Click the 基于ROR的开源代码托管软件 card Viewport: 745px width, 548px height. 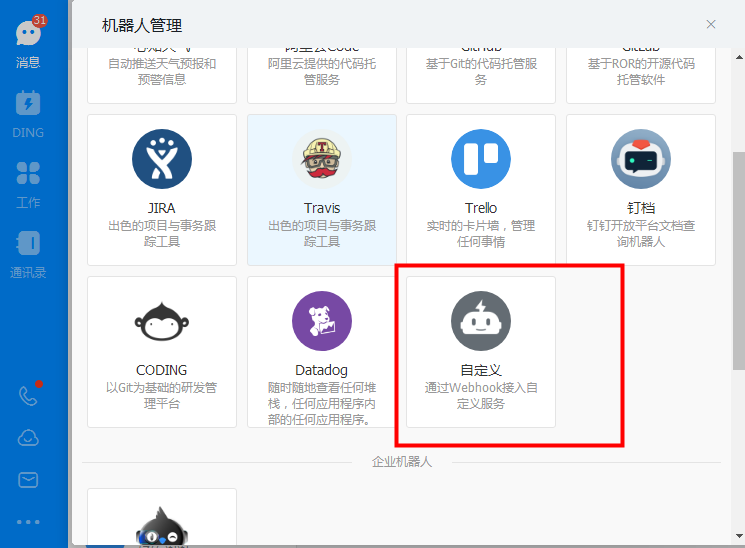pos(640,75)
